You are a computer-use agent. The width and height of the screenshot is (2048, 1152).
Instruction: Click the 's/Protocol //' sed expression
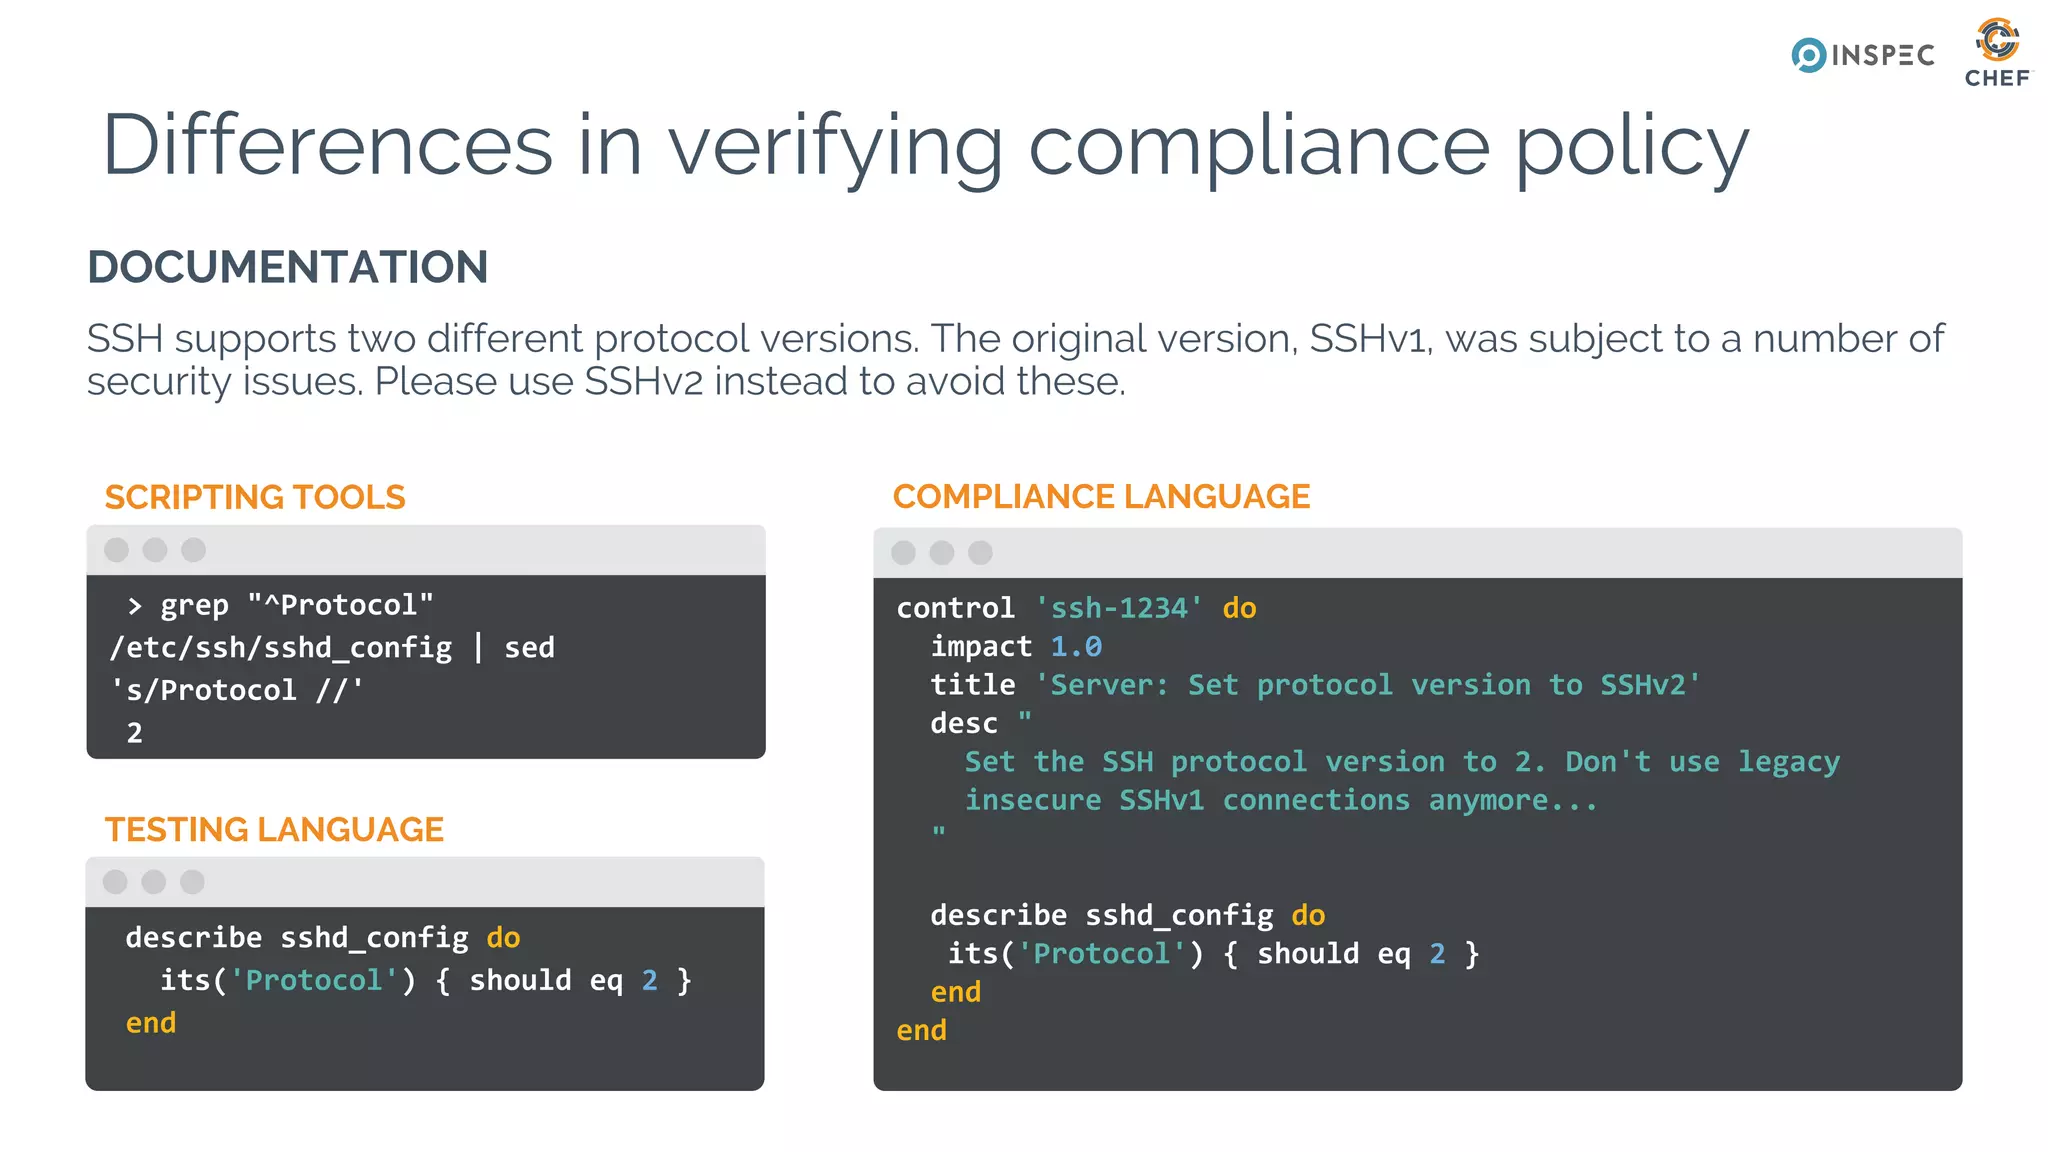coord(236,690)
